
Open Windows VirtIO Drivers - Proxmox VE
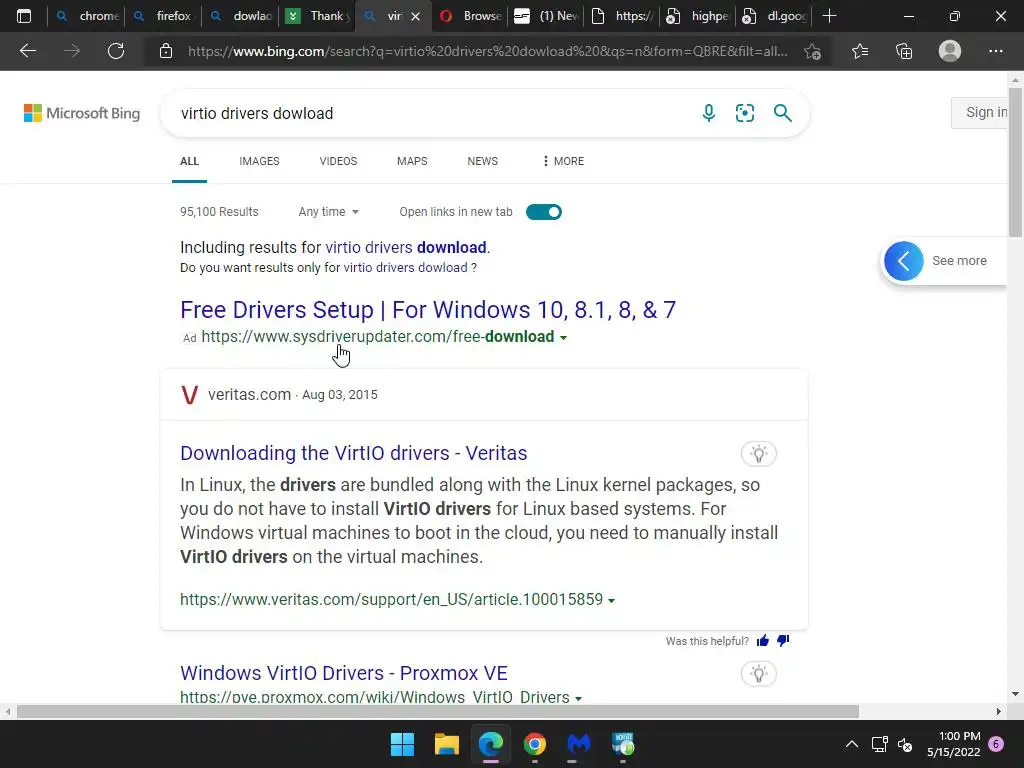(344, 673)
